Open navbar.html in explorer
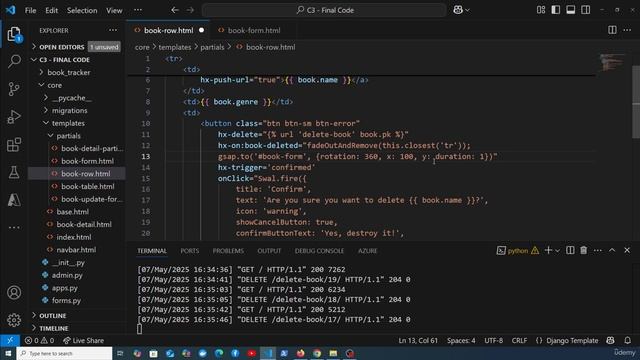The height and width of the screenshot is (360, 640). click(x=76, y=249)
